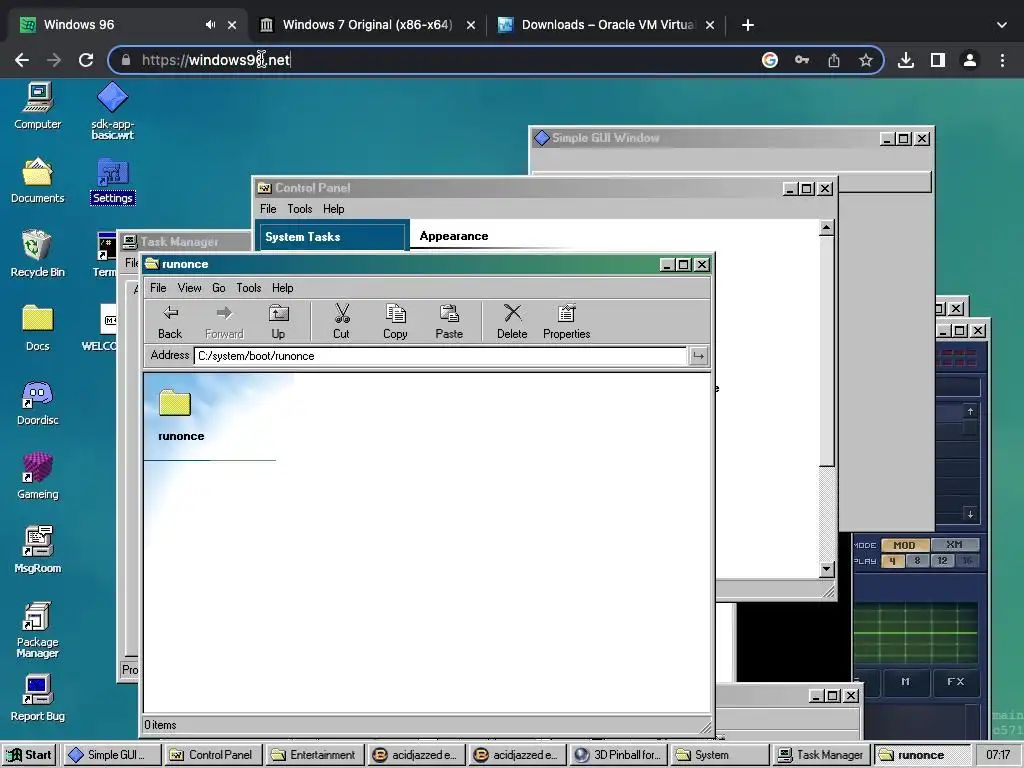Set tracker play channels to 12
1024x768 pixels.
point(942,561)
